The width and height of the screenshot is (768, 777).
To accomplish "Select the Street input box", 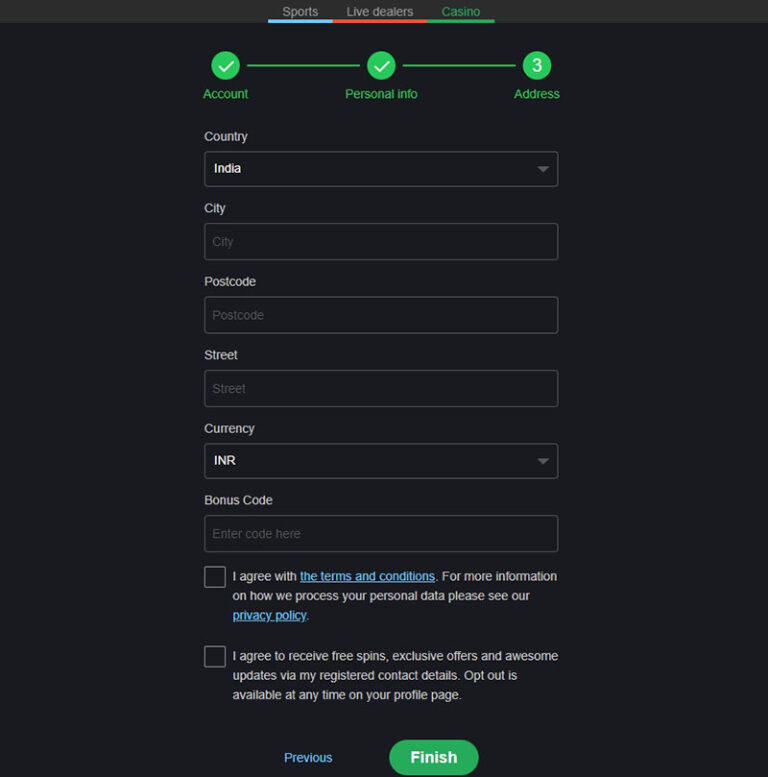I will tap(380, 389).
